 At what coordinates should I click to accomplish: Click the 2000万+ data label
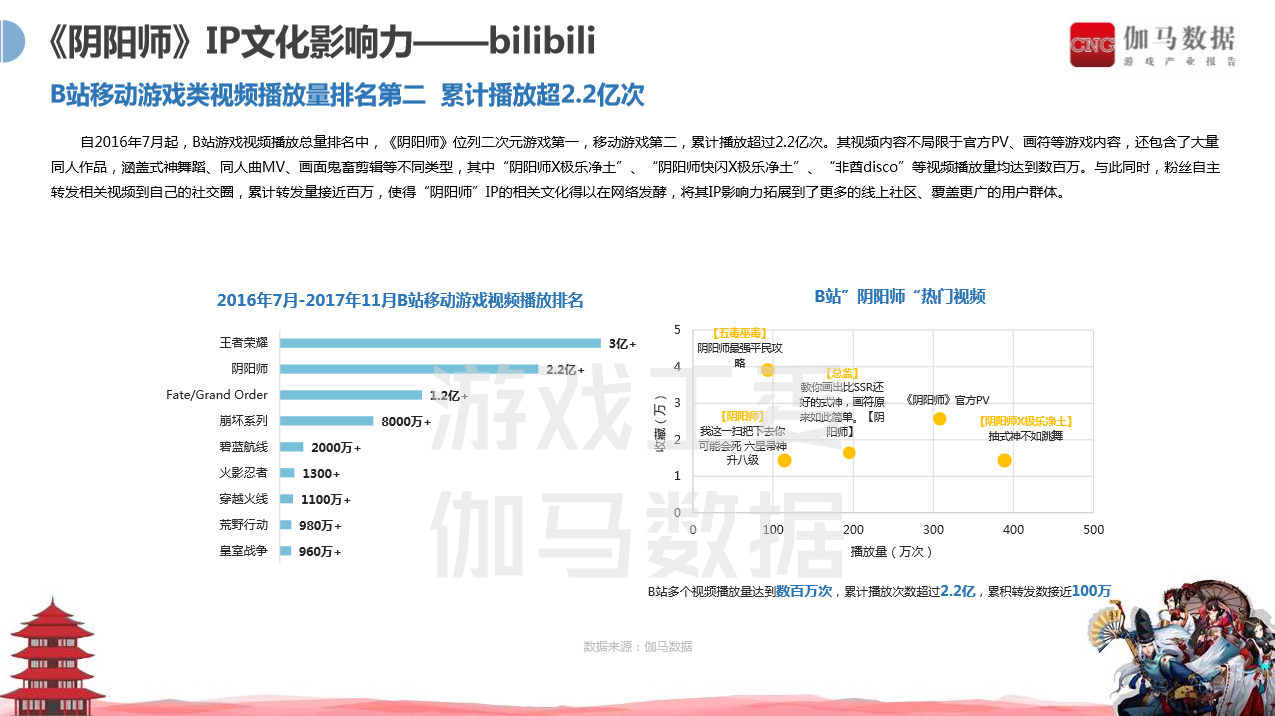pos(336,448)
